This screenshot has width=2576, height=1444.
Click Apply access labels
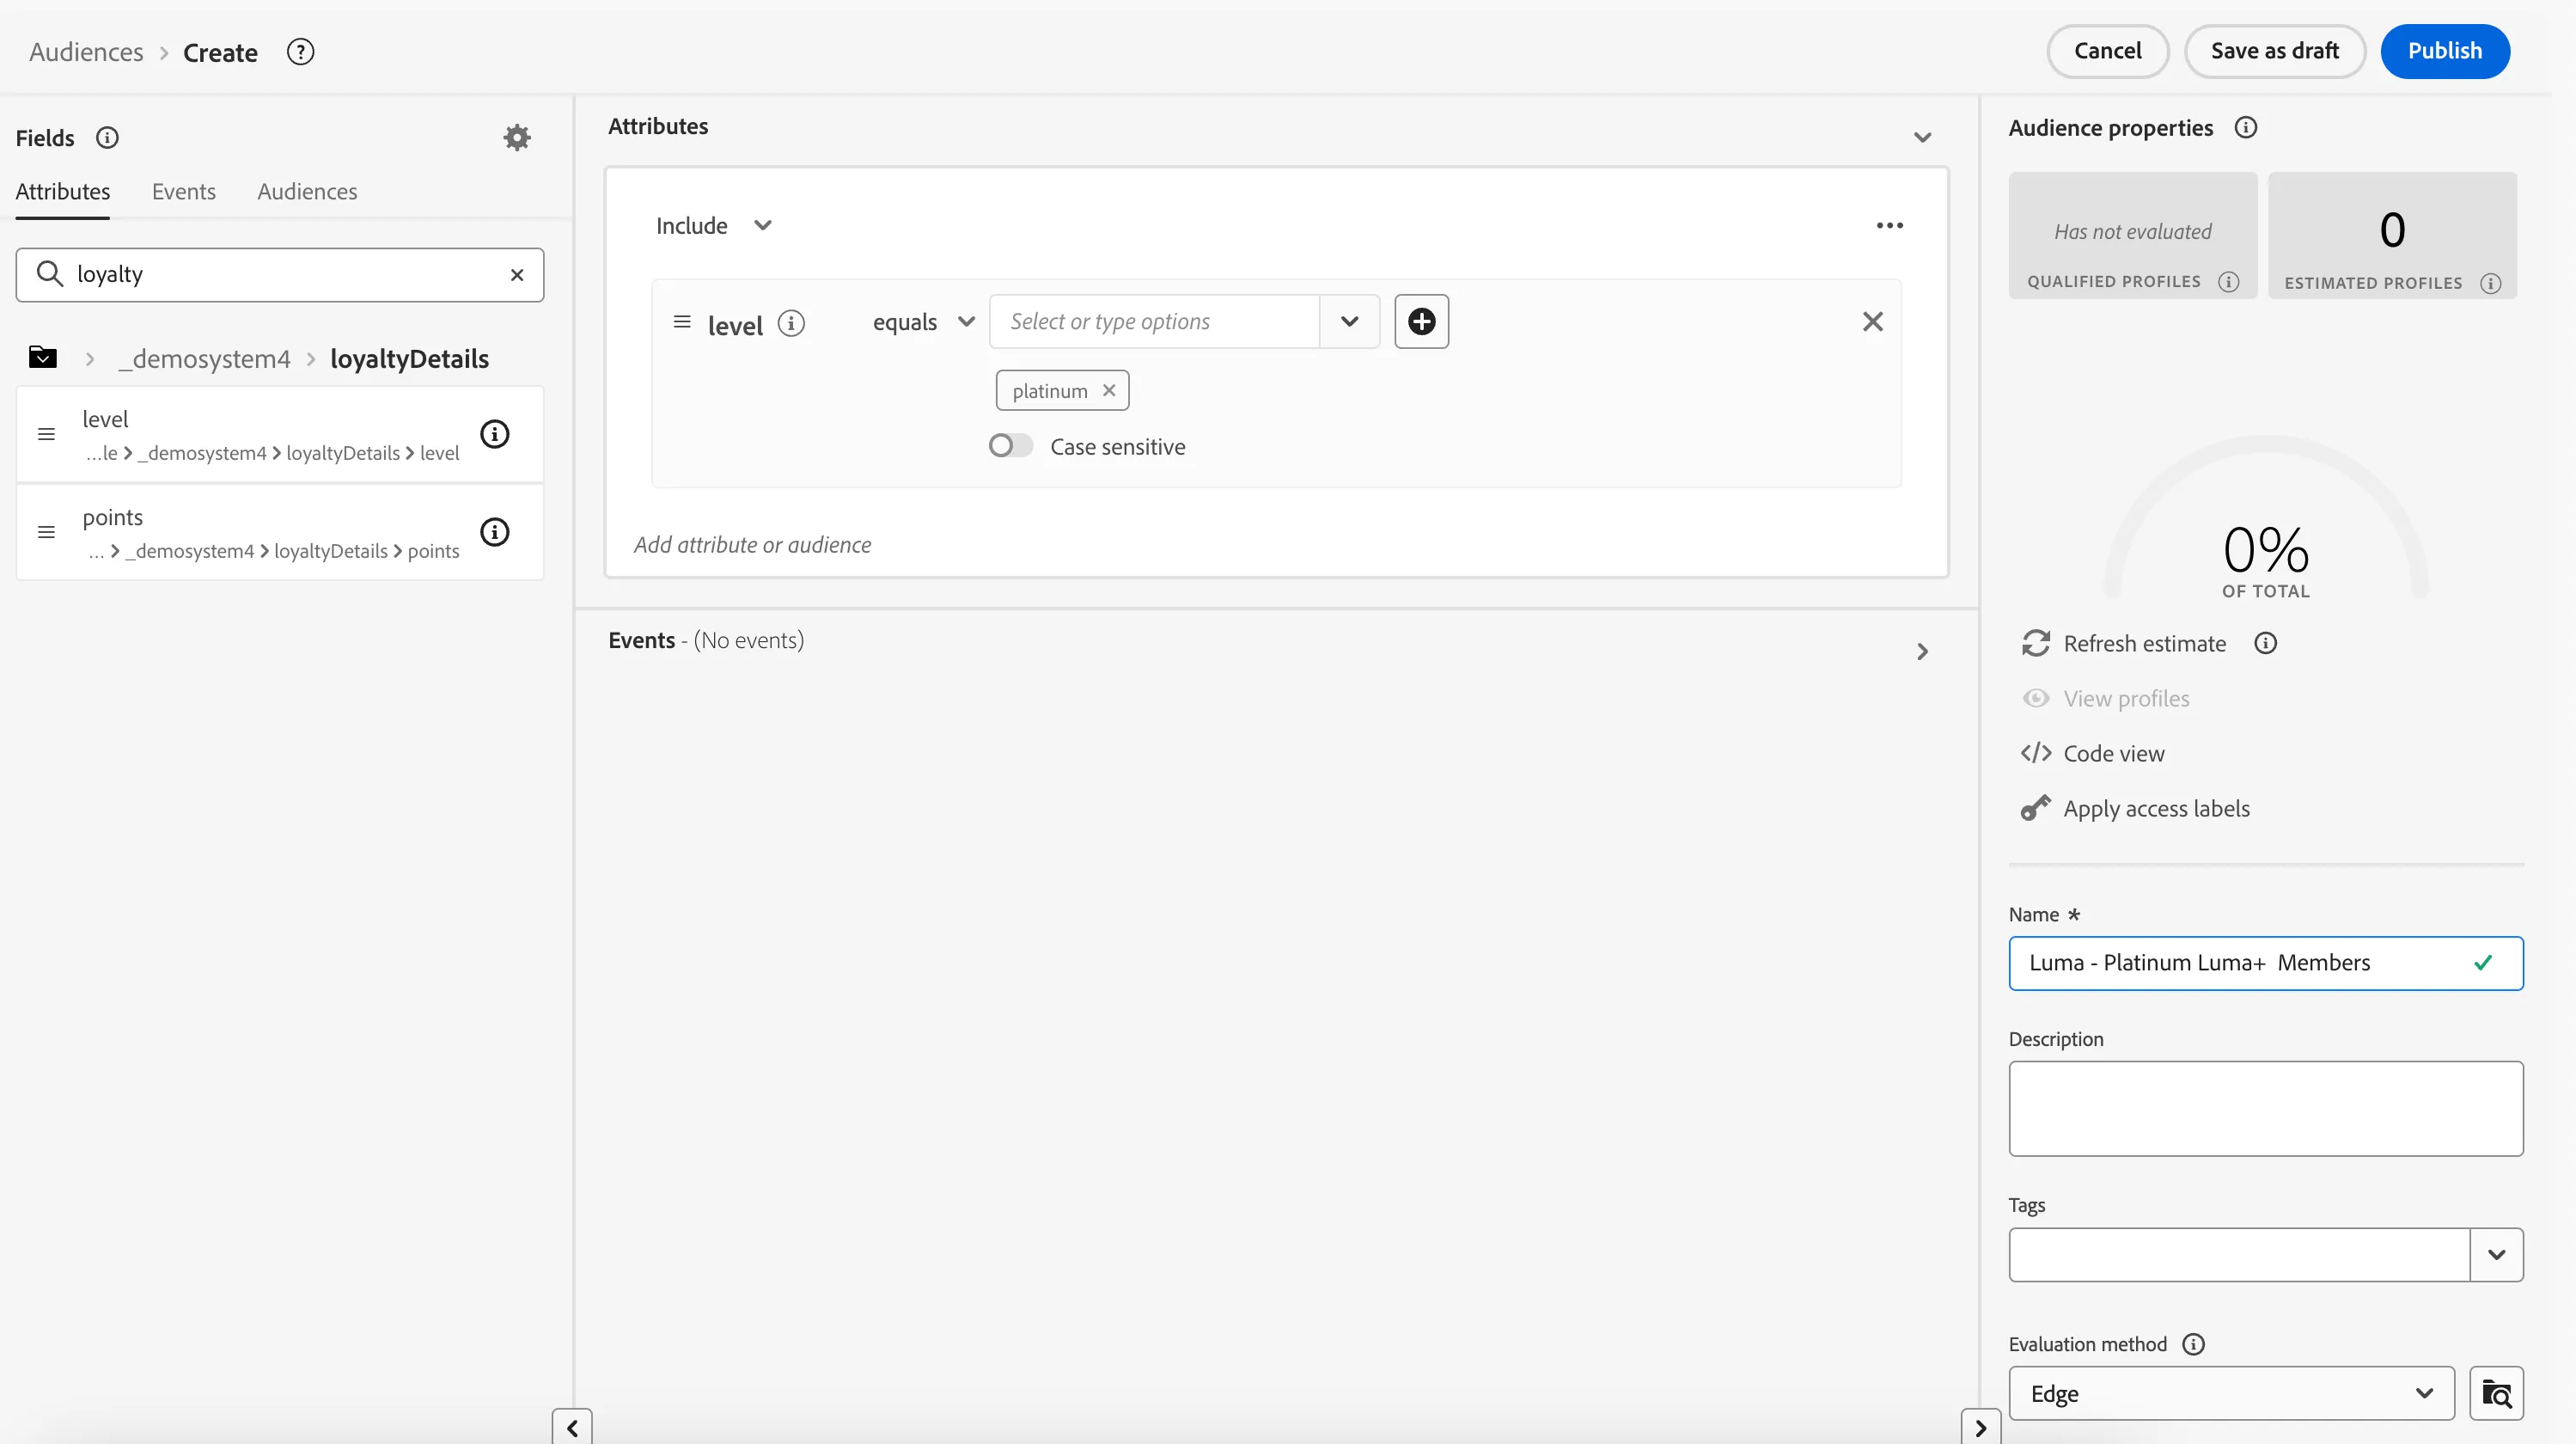(x=2136, y=808)
